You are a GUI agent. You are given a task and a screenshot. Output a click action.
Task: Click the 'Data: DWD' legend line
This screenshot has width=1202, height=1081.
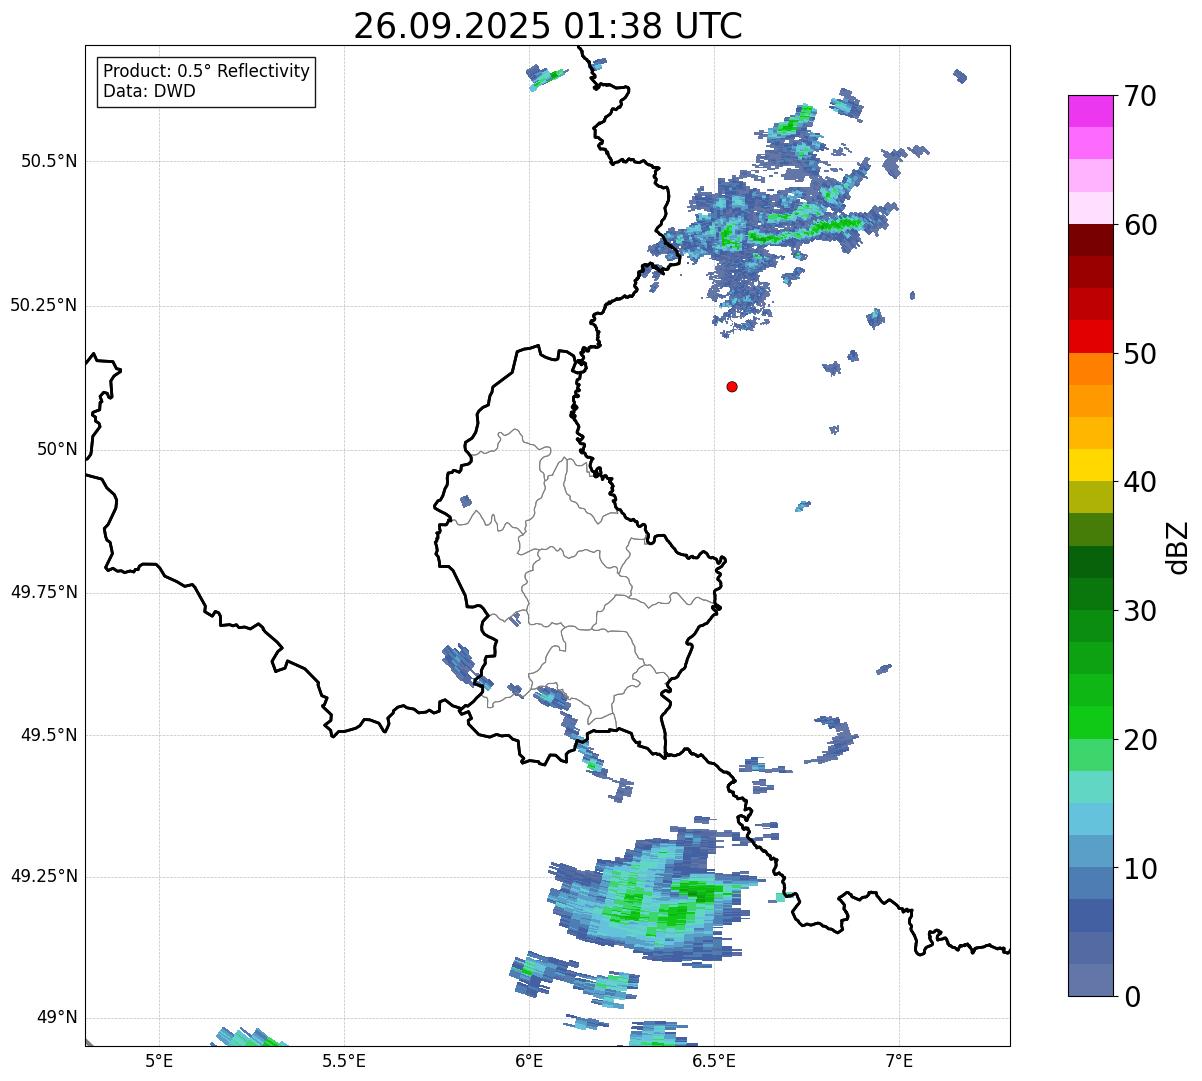coord(149,91)
